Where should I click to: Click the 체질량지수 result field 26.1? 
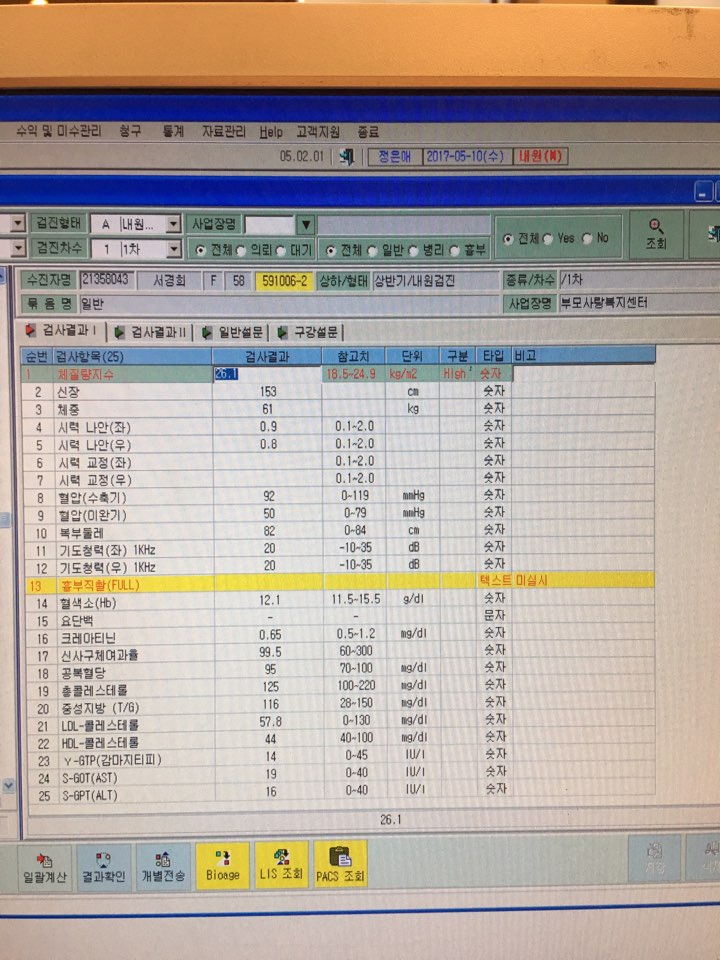pos(267,374)
